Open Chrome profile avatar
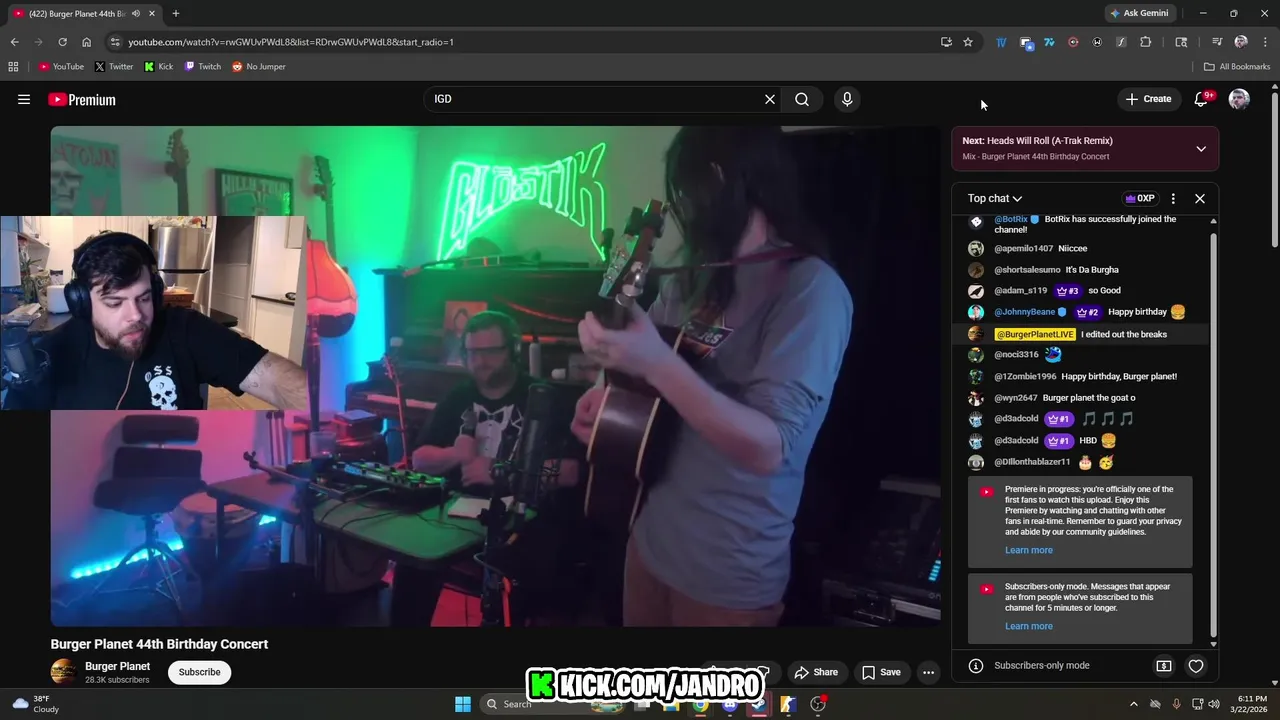The height and width of the screenshot is (720, 1280). [1241, 42]
